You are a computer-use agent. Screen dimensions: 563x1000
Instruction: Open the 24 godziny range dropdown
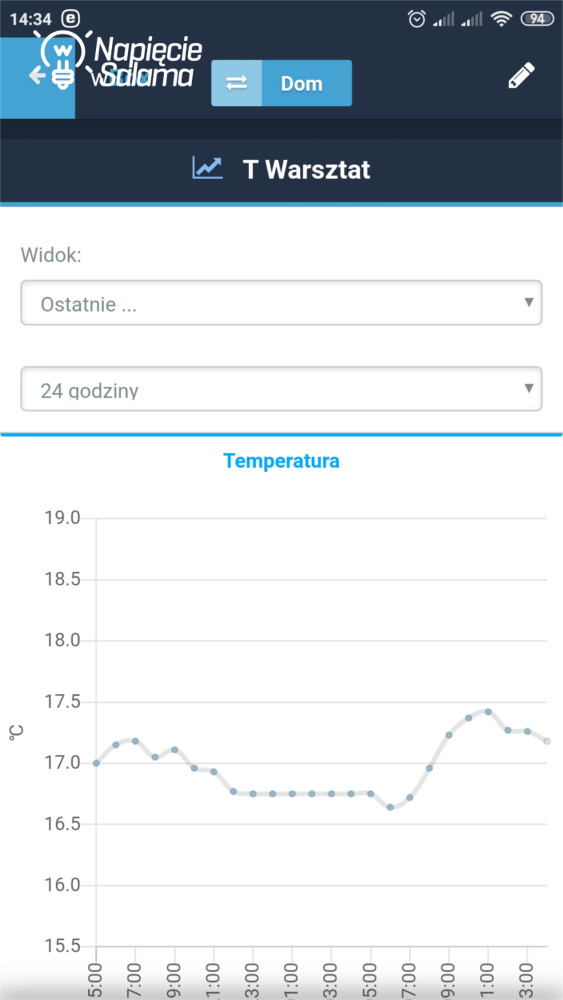point(281,389)
